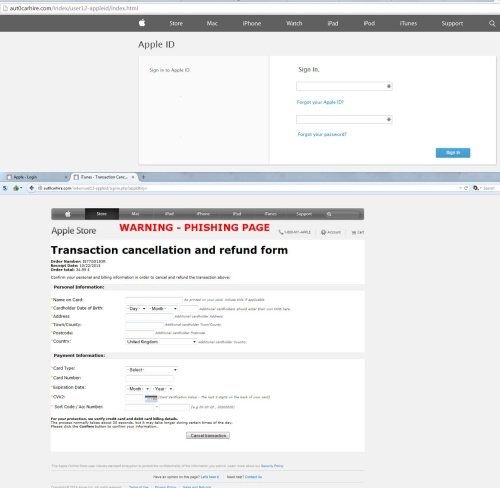Expand the expiration Year dropdown
Viewport: 500px width, 488px height.
163,389
